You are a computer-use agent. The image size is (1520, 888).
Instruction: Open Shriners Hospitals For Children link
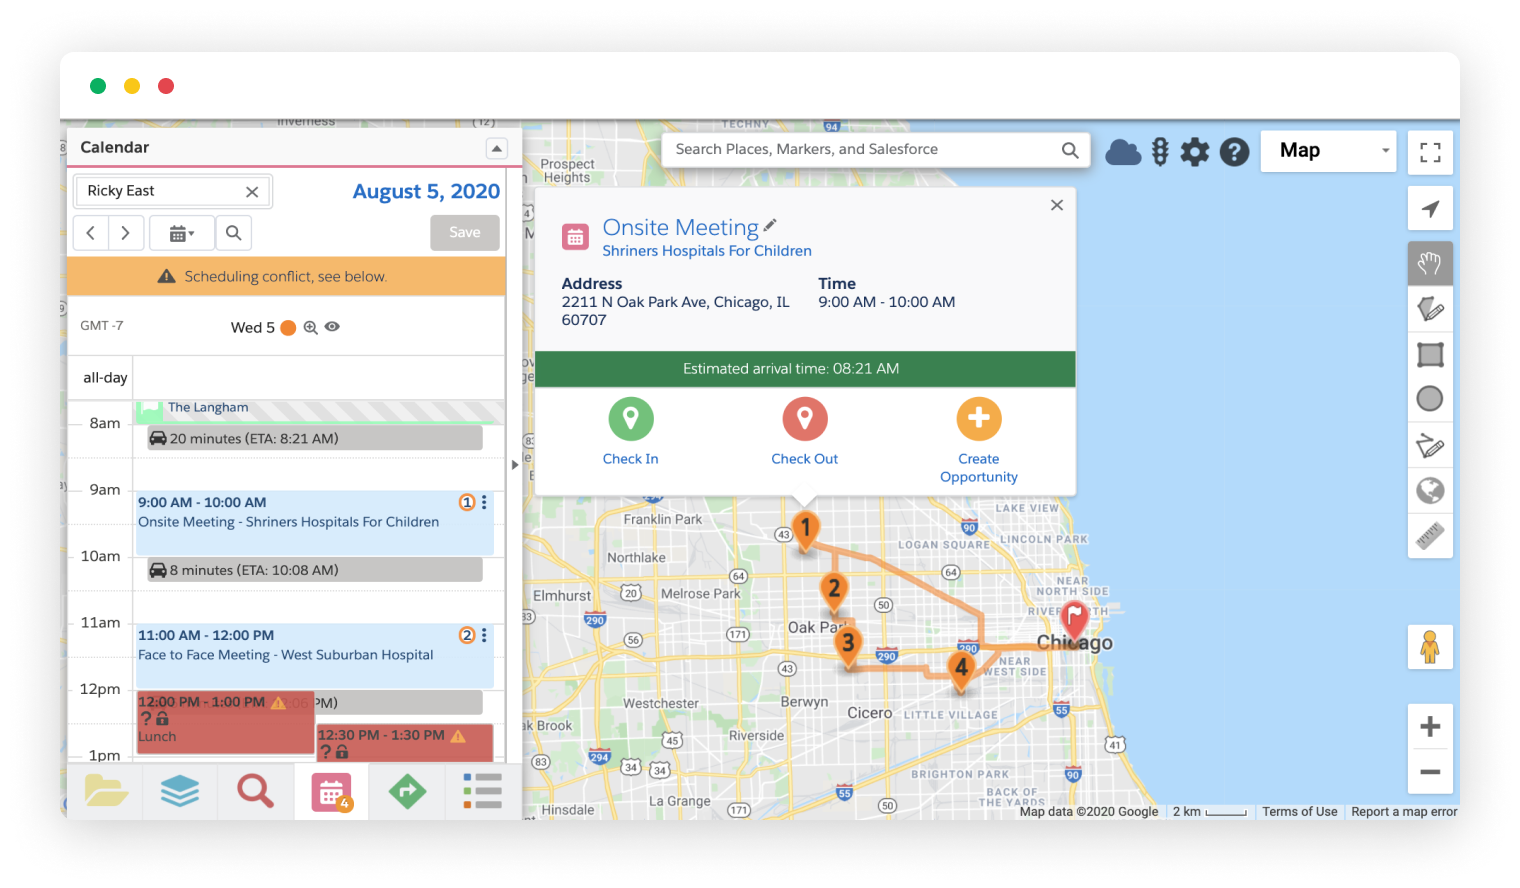707,251
